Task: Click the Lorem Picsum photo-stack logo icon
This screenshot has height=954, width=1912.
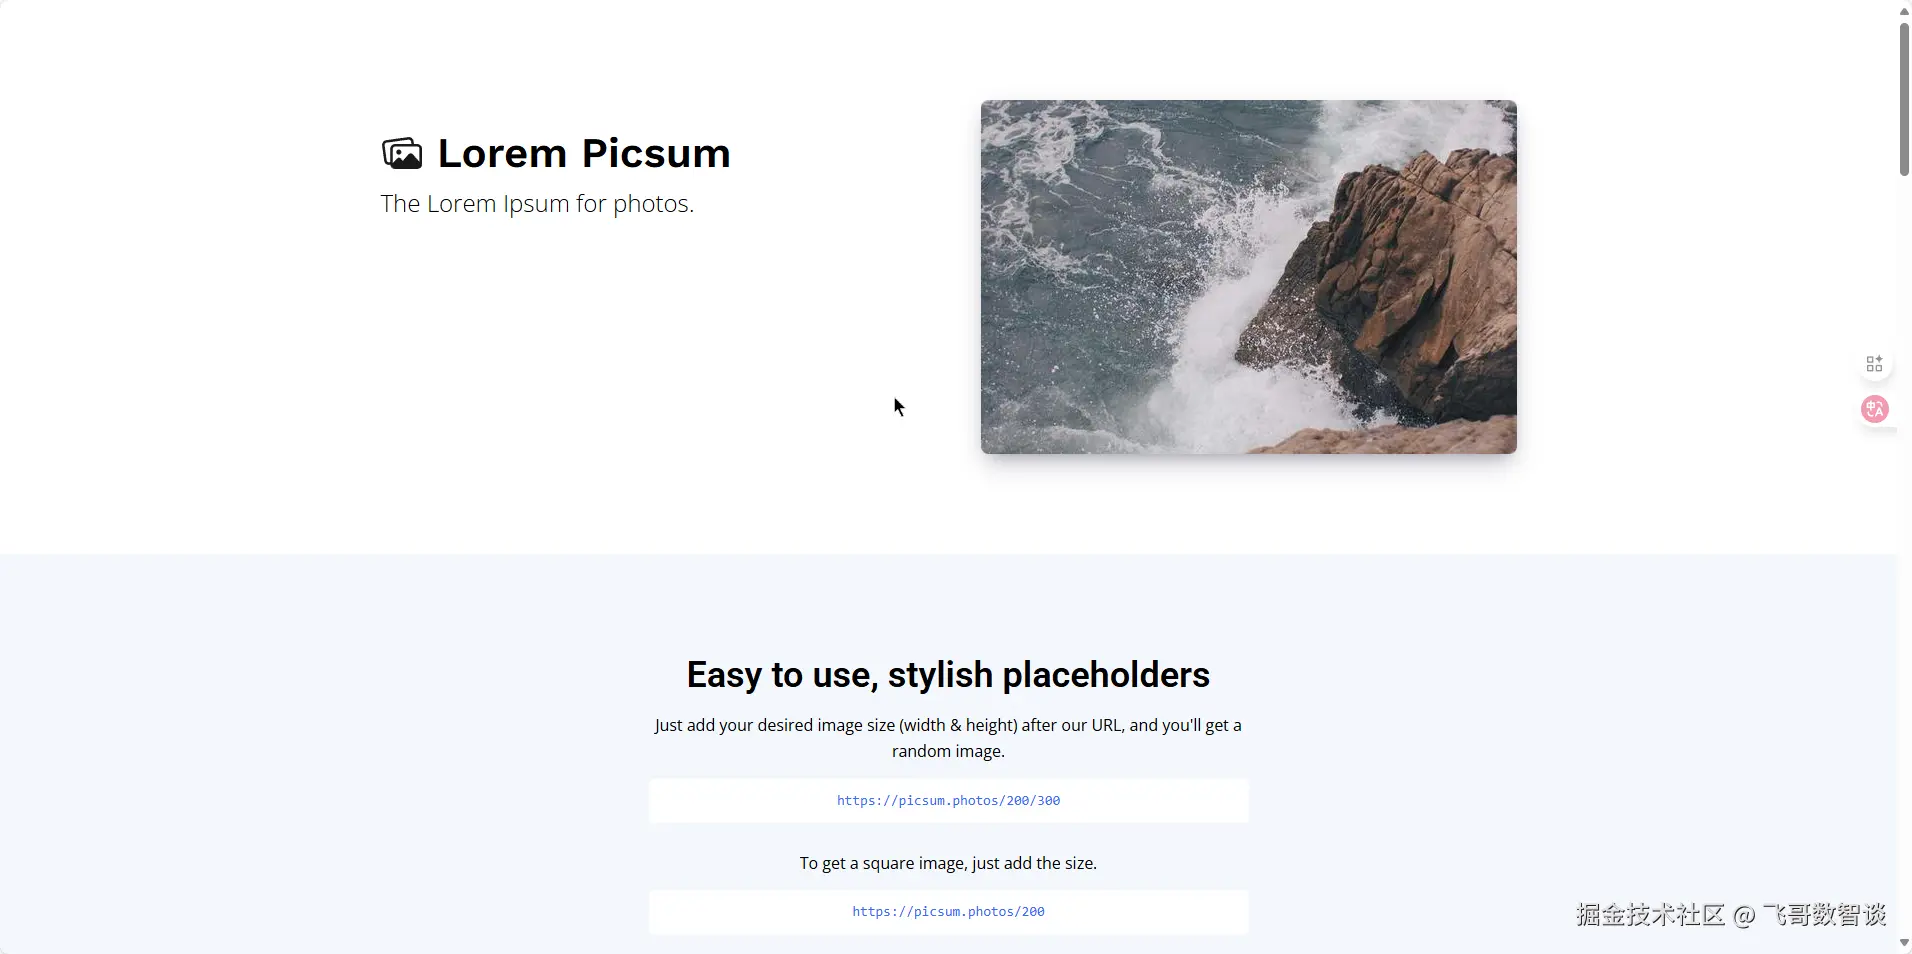Action: [x=402, y=153]
